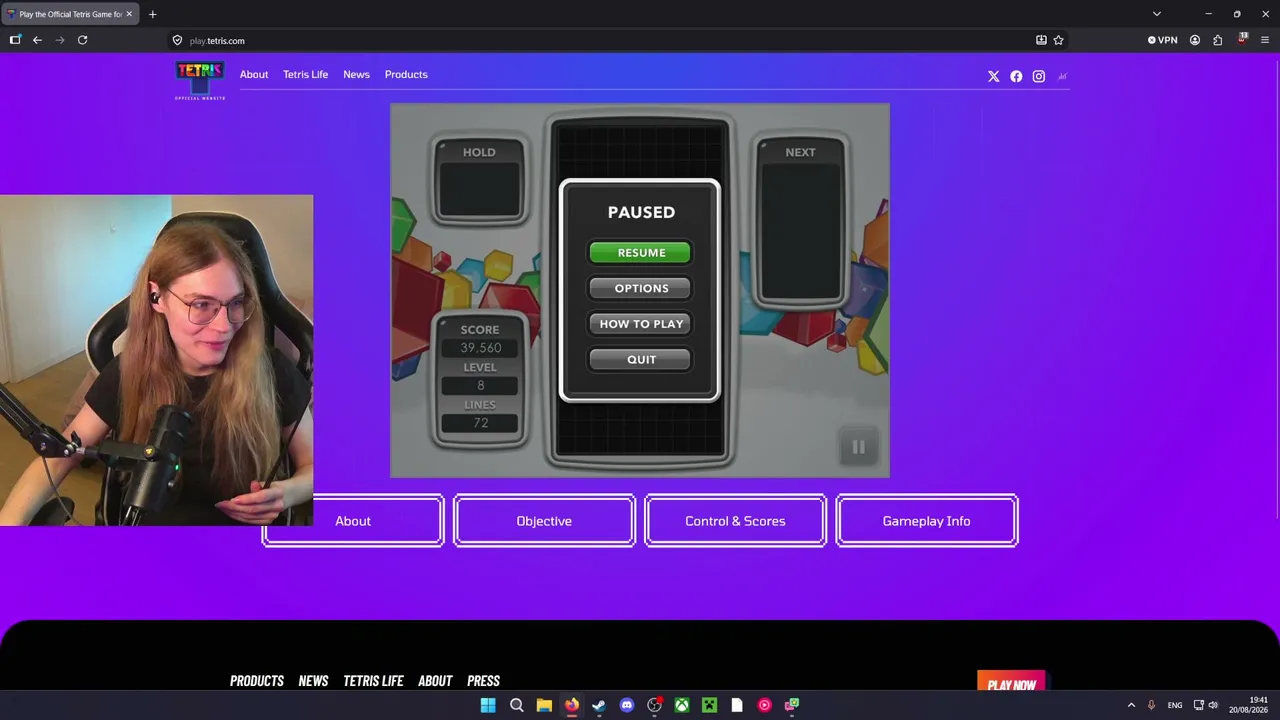1280x720 pixels.
Task: Show hidden system tray icons
Action: coord(1131,705)
